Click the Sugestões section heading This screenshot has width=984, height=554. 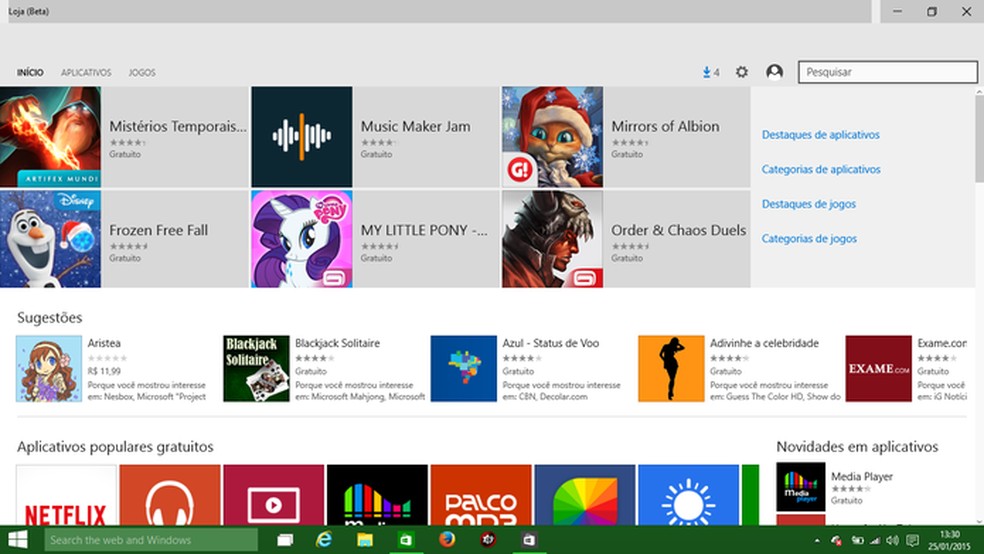(50, 317)
